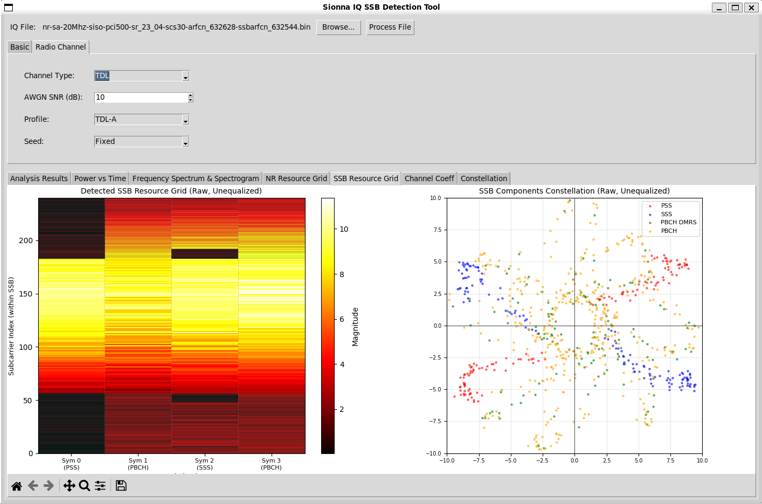
Task: Go to Frequency Spectrum & Spectrogram tab
Action: click(x=195, y=179)
